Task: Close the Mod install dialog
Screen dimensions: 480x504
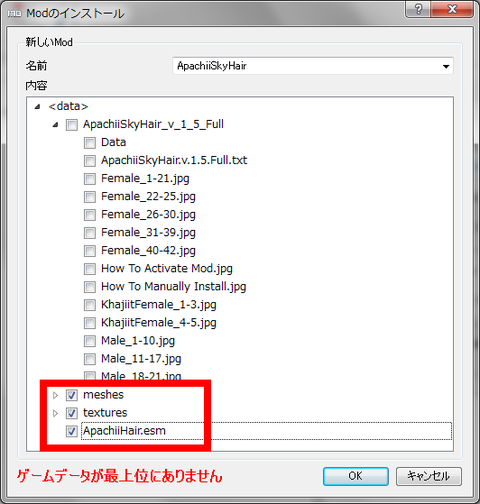Action: click(x=452, y=8)
